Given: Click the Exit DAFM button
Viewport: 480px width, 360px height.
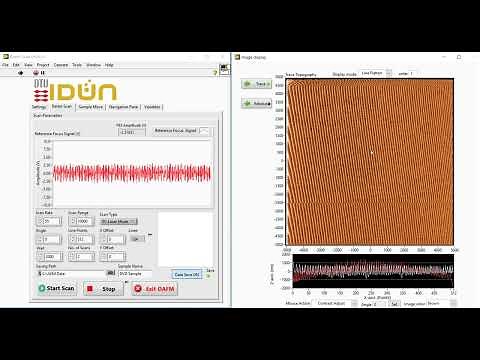Looking at the screenshot, I should [155, 289].
